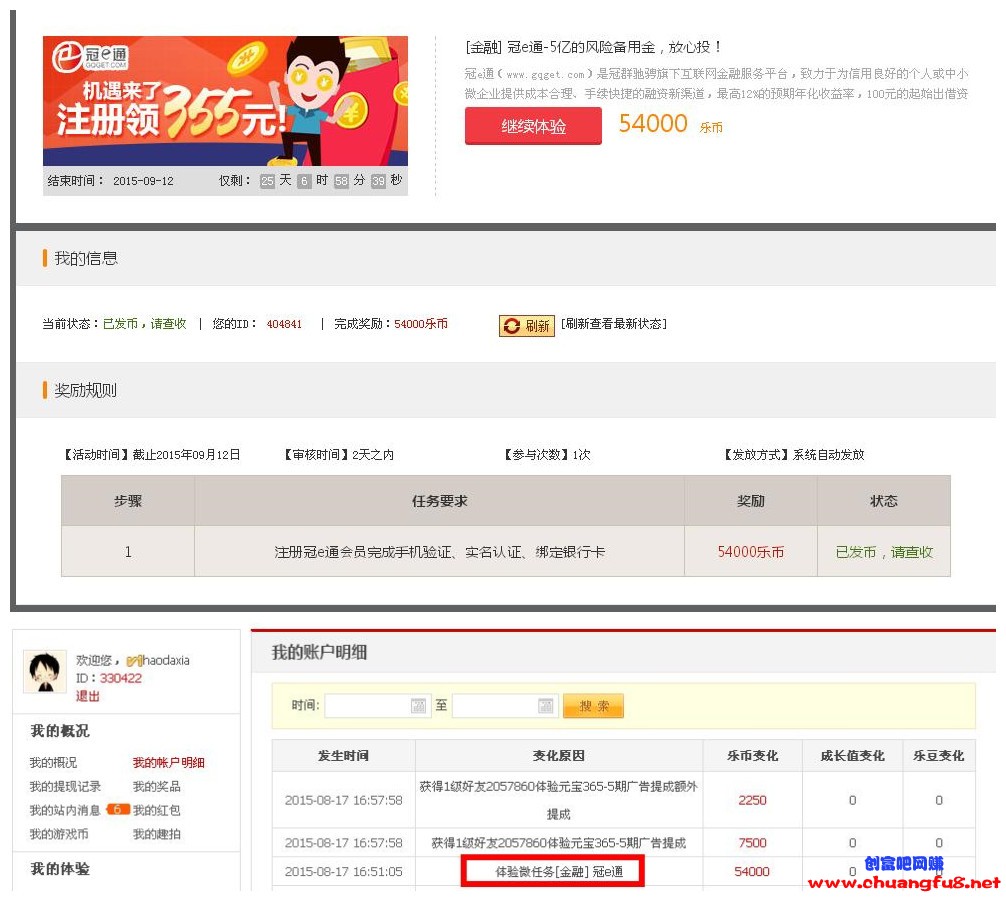Click the 当前状态 value 已发币，请查收
Viewport: 1006px width, 901px height.
145,324
